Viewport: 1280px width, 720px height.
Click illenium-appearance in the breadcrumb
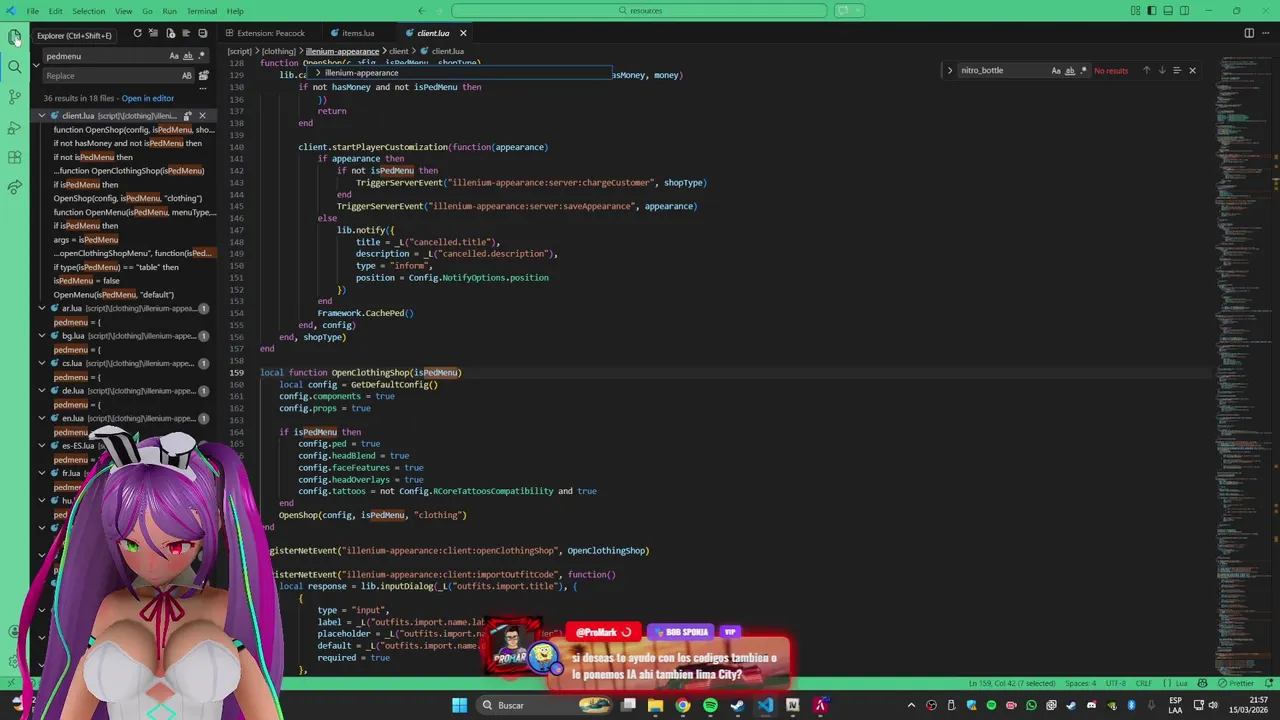click(342, 51)
